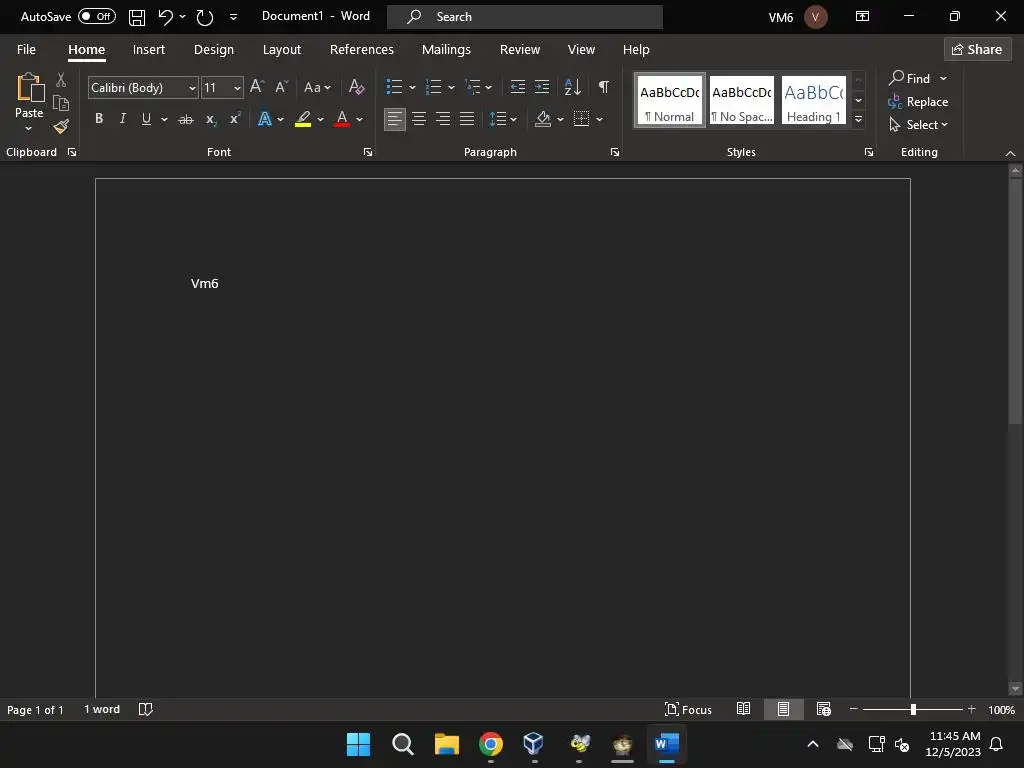Apply subscript formatting

pos(210,119)
